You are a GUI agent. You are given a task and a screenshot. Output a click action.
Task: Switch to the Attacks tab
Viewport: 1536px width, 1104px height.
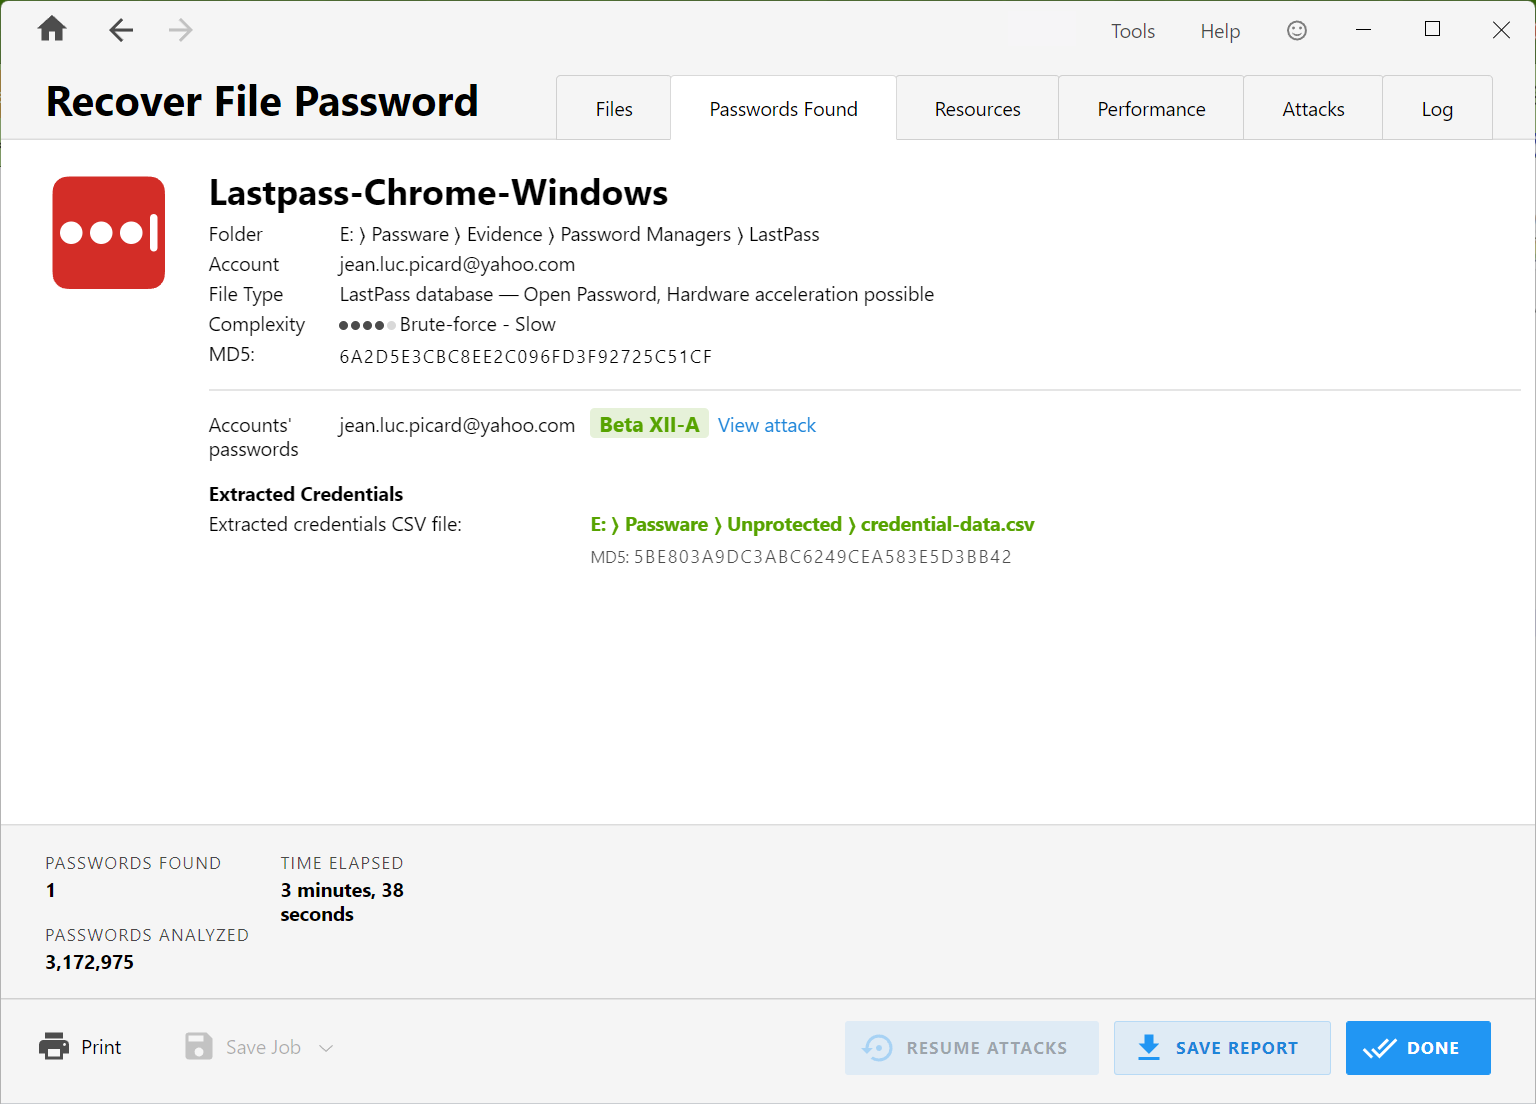1312,108
